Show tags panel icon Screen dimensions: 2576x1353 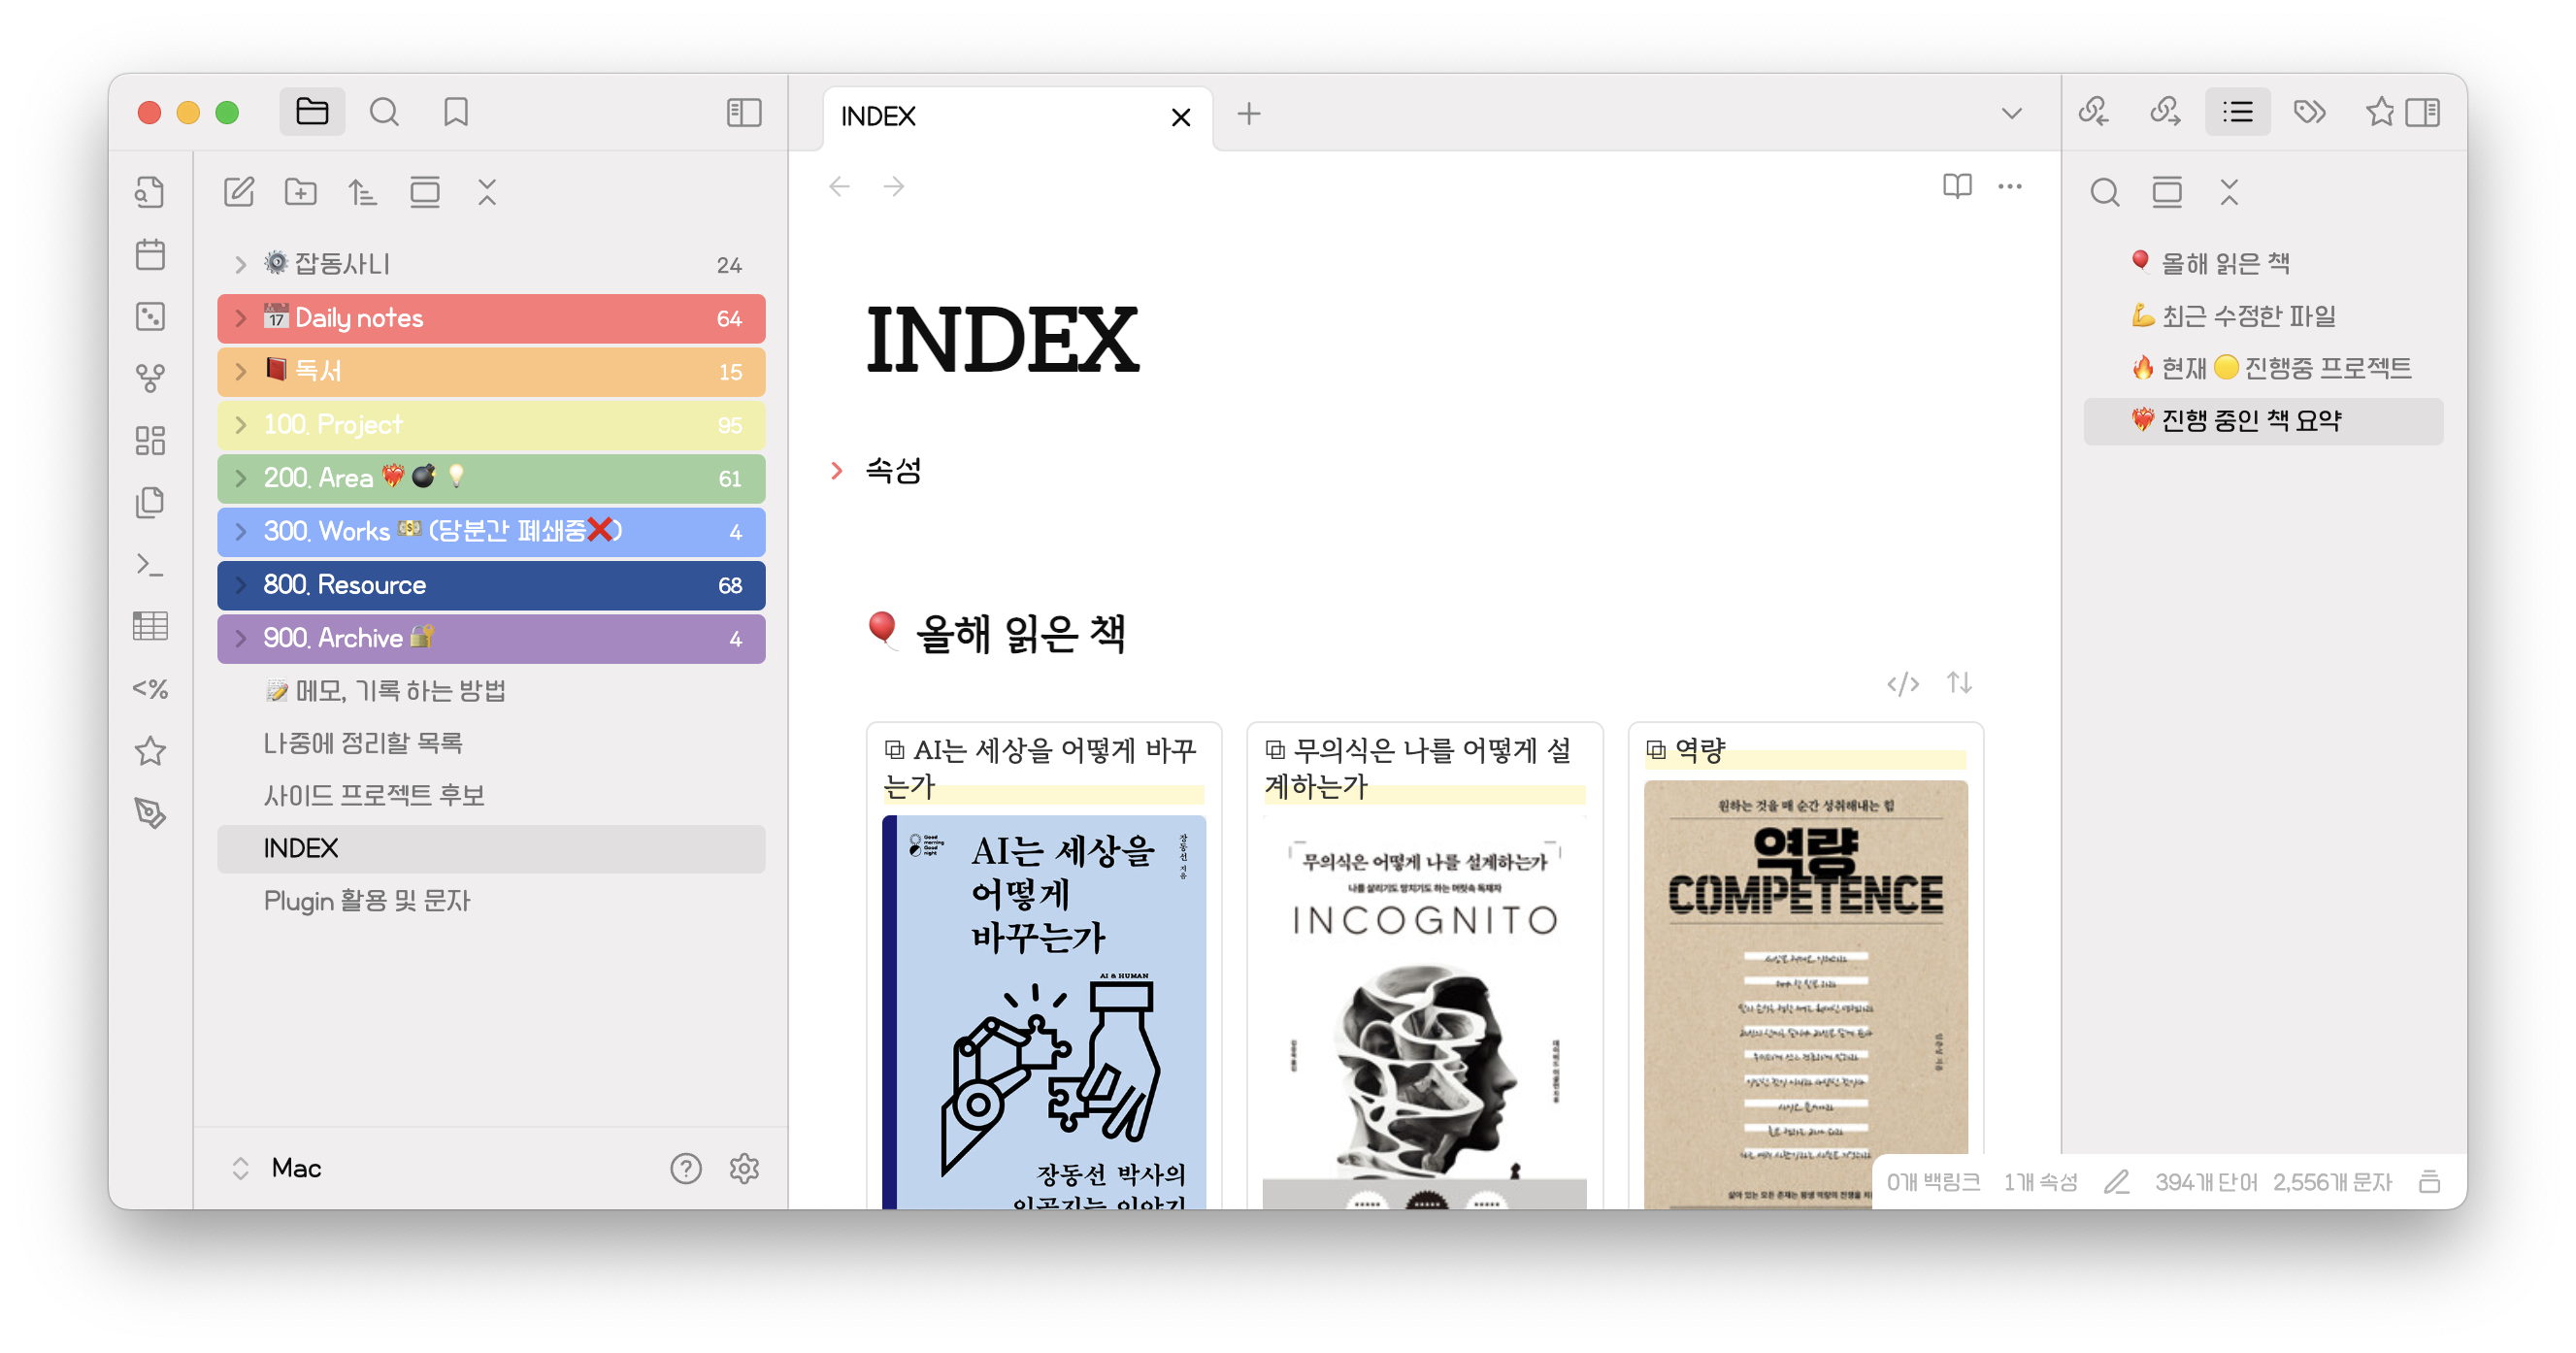click(x=2310, y=112)
